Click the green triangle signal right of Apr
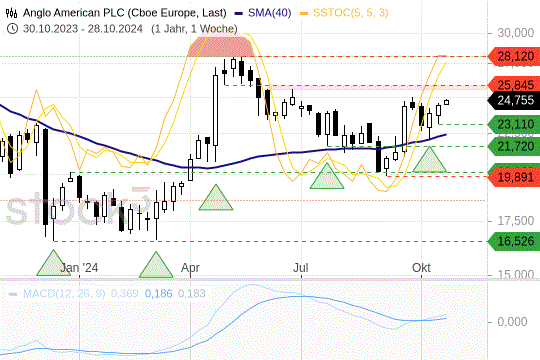 tap(216, 199)
